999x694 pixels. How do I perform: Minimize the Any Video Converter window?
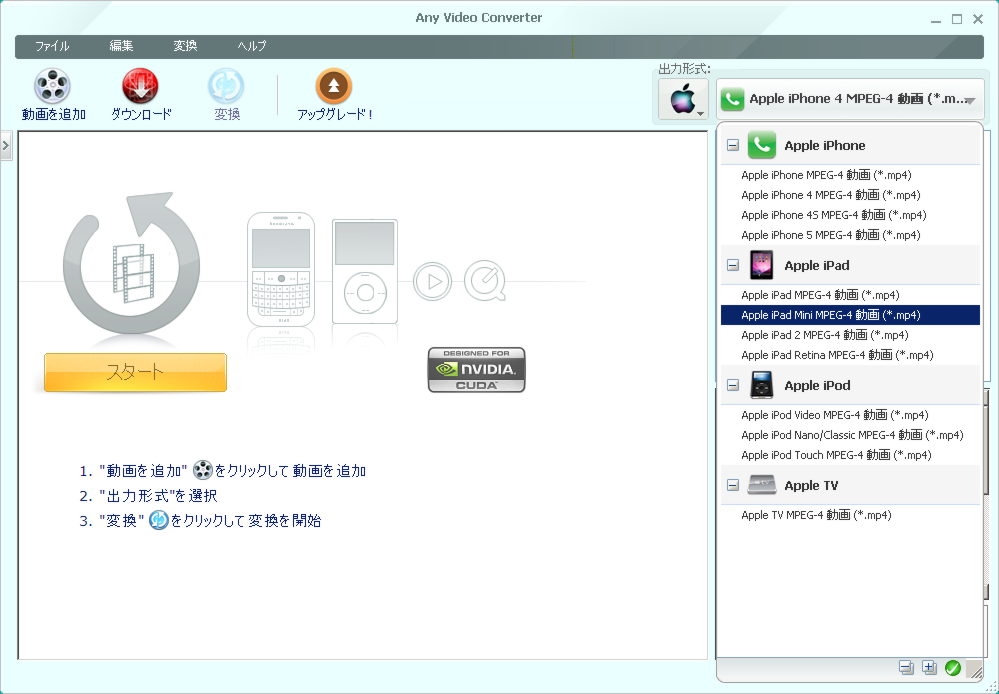click(x=935, y=20)
